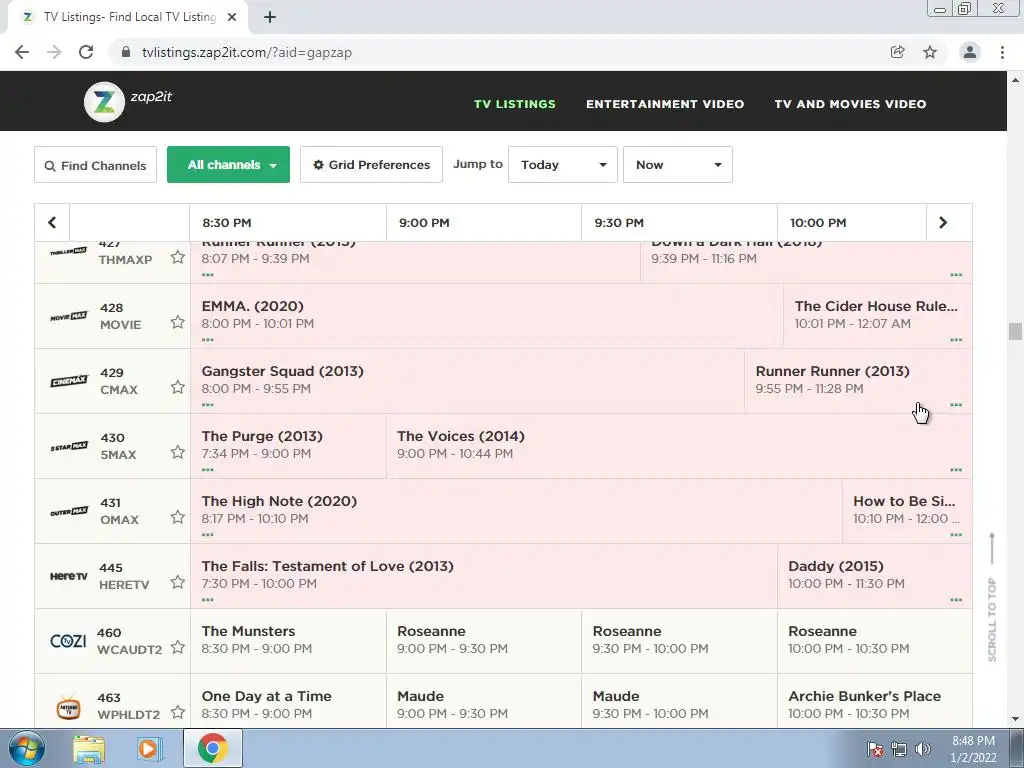This screenshot has height=768, width=1024.
Task: Open The Voices (2014) listing
Action: point(679,445)
